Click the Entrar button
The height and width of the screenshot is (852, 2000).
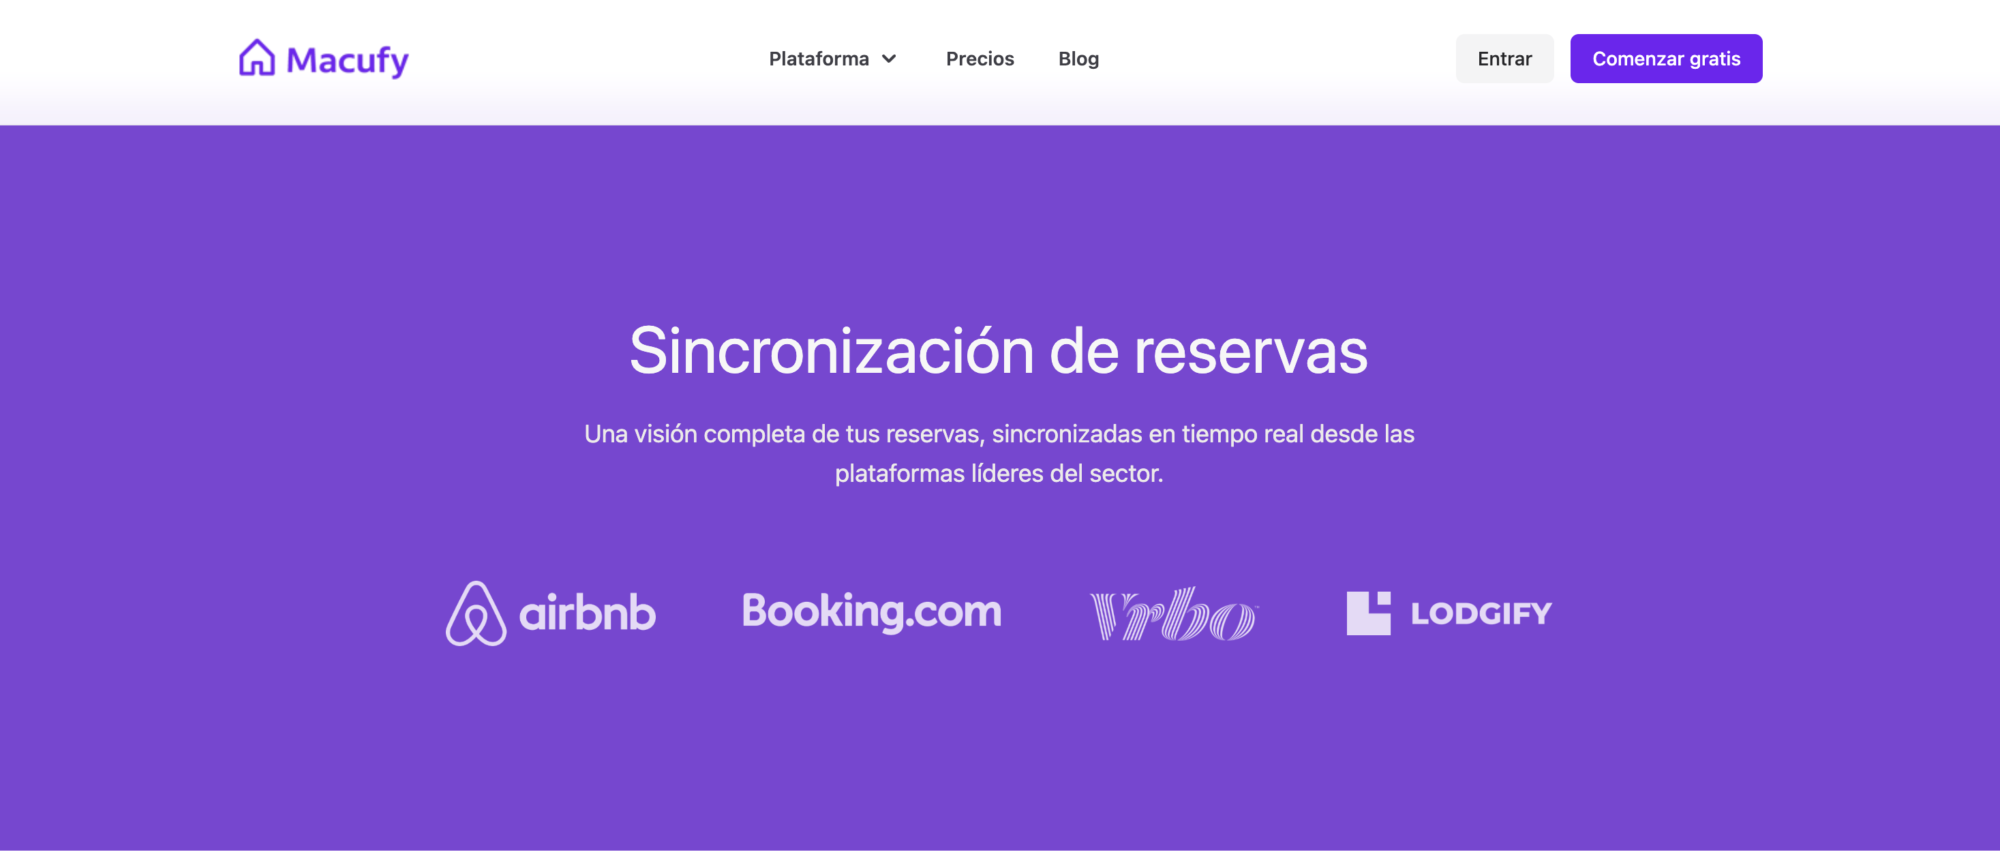coord(1504,59)
